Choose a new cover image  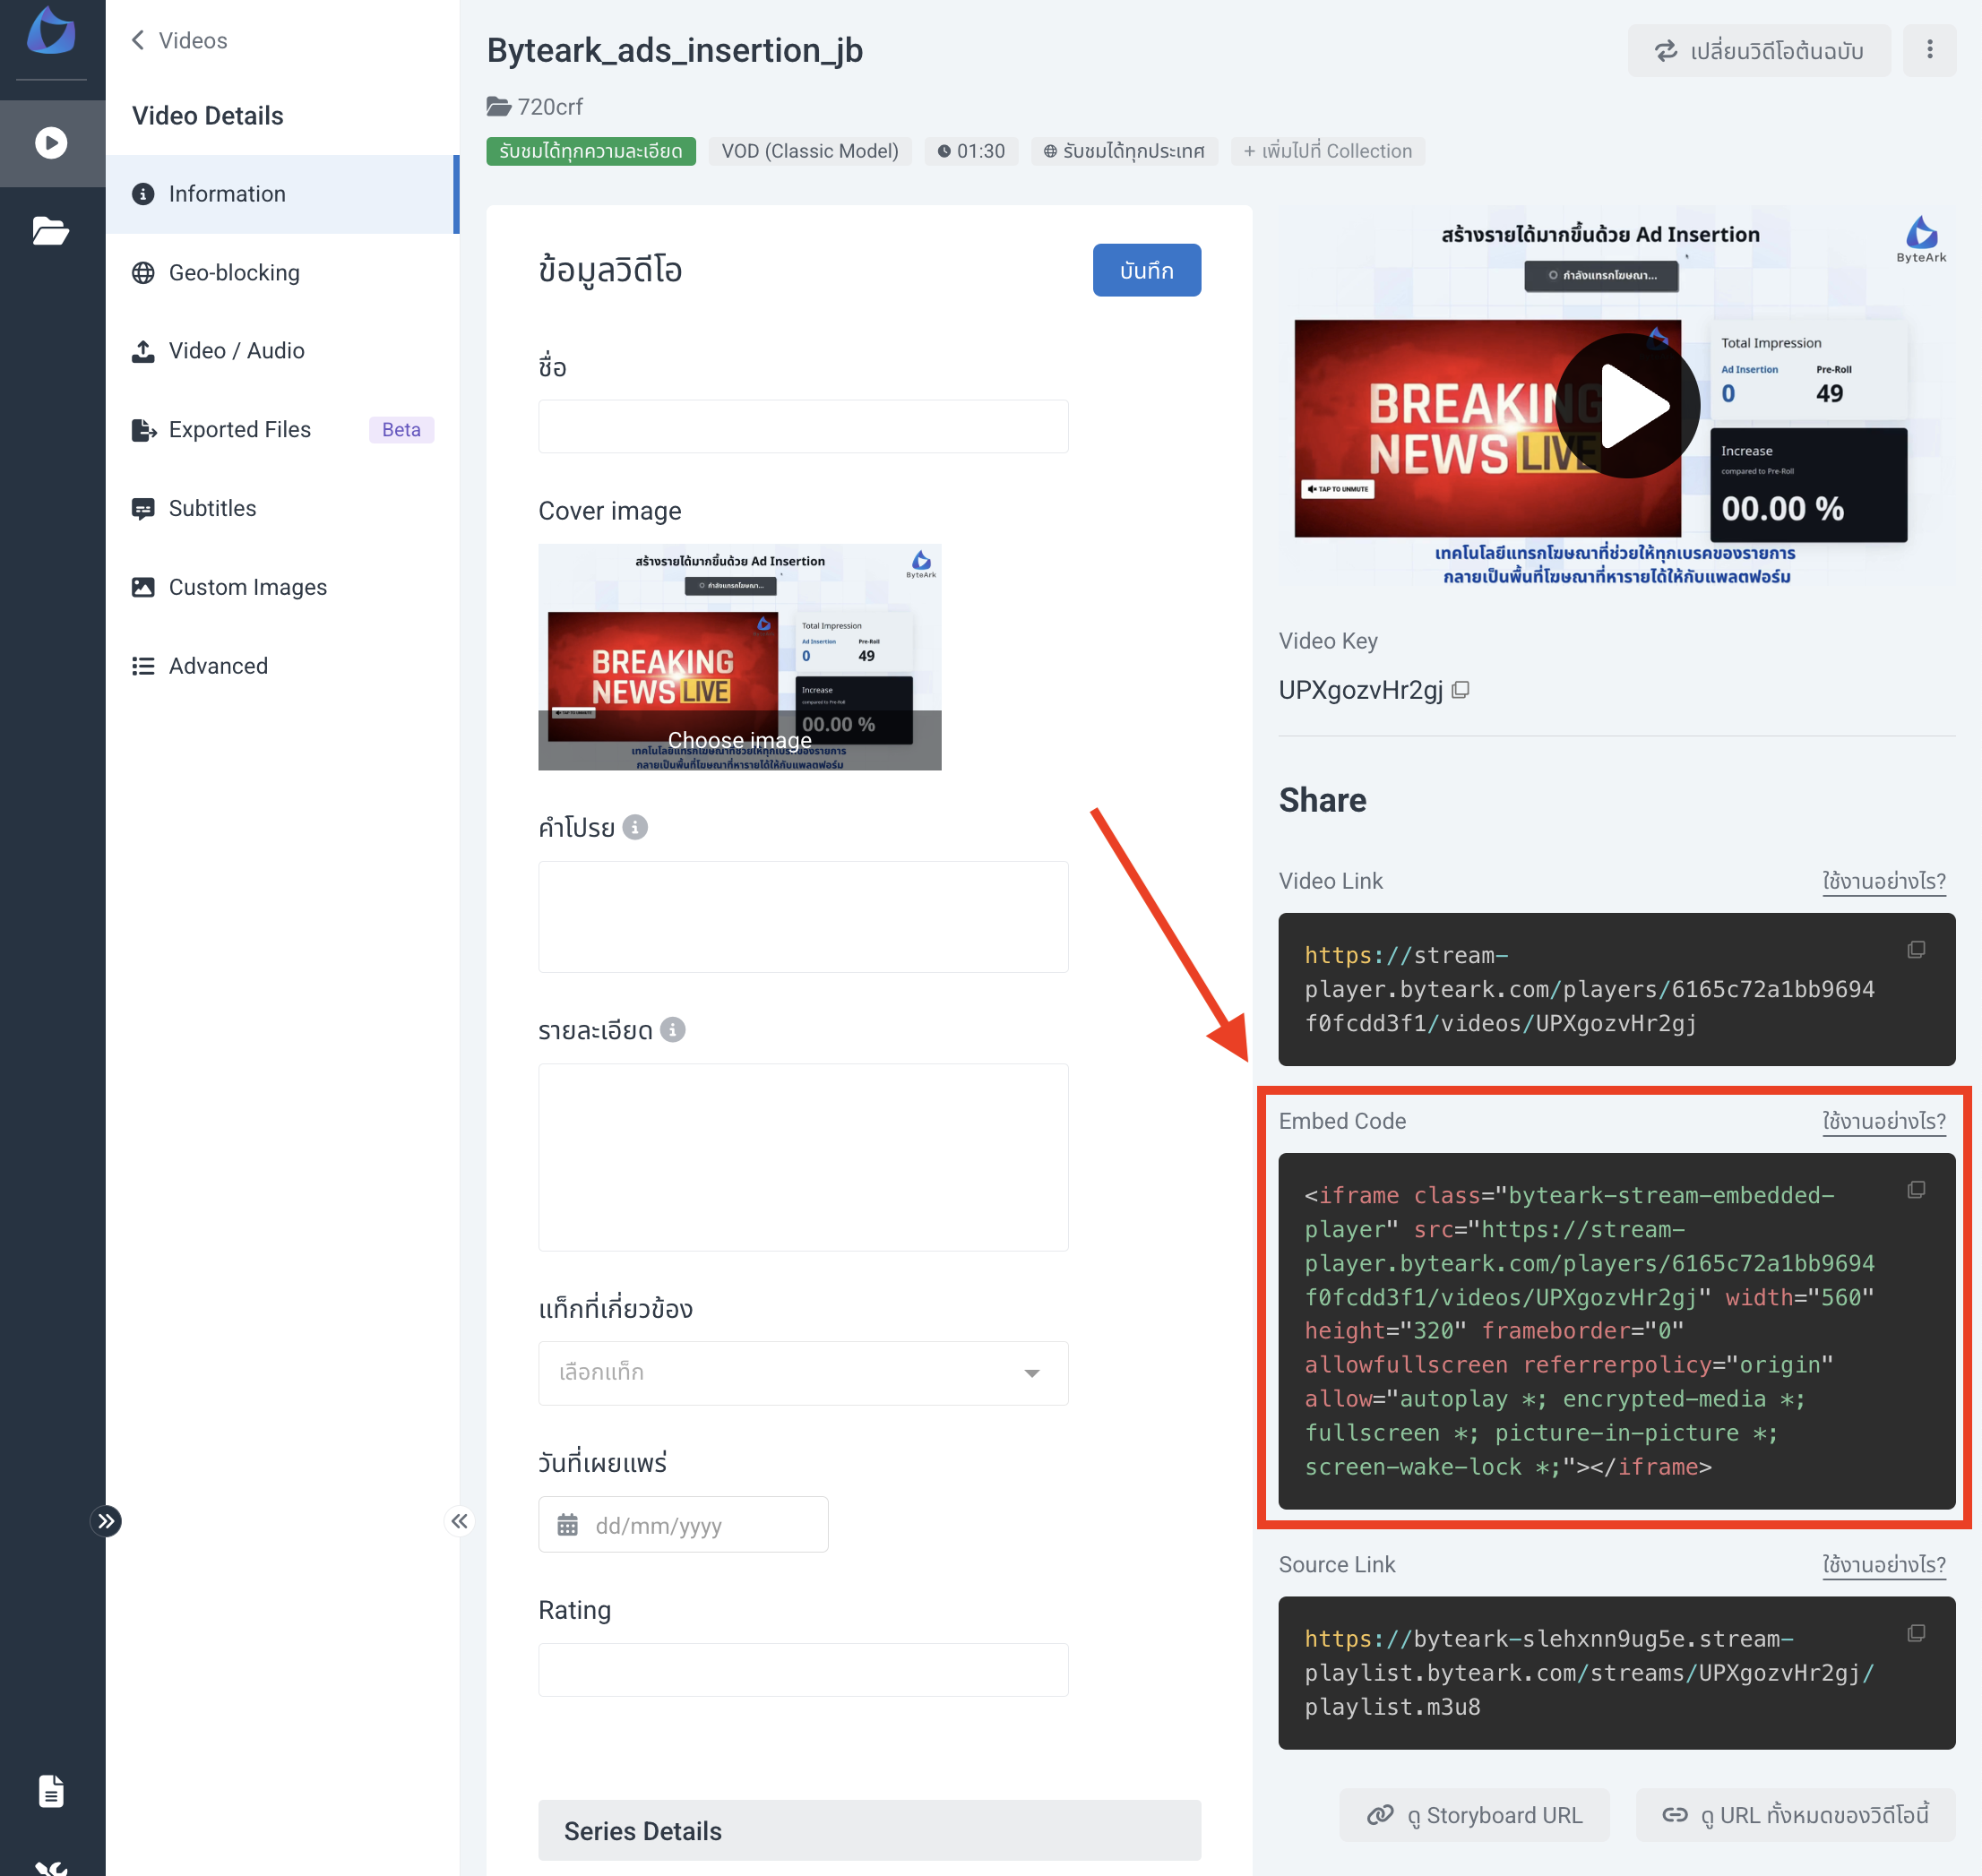click(739, 740)
